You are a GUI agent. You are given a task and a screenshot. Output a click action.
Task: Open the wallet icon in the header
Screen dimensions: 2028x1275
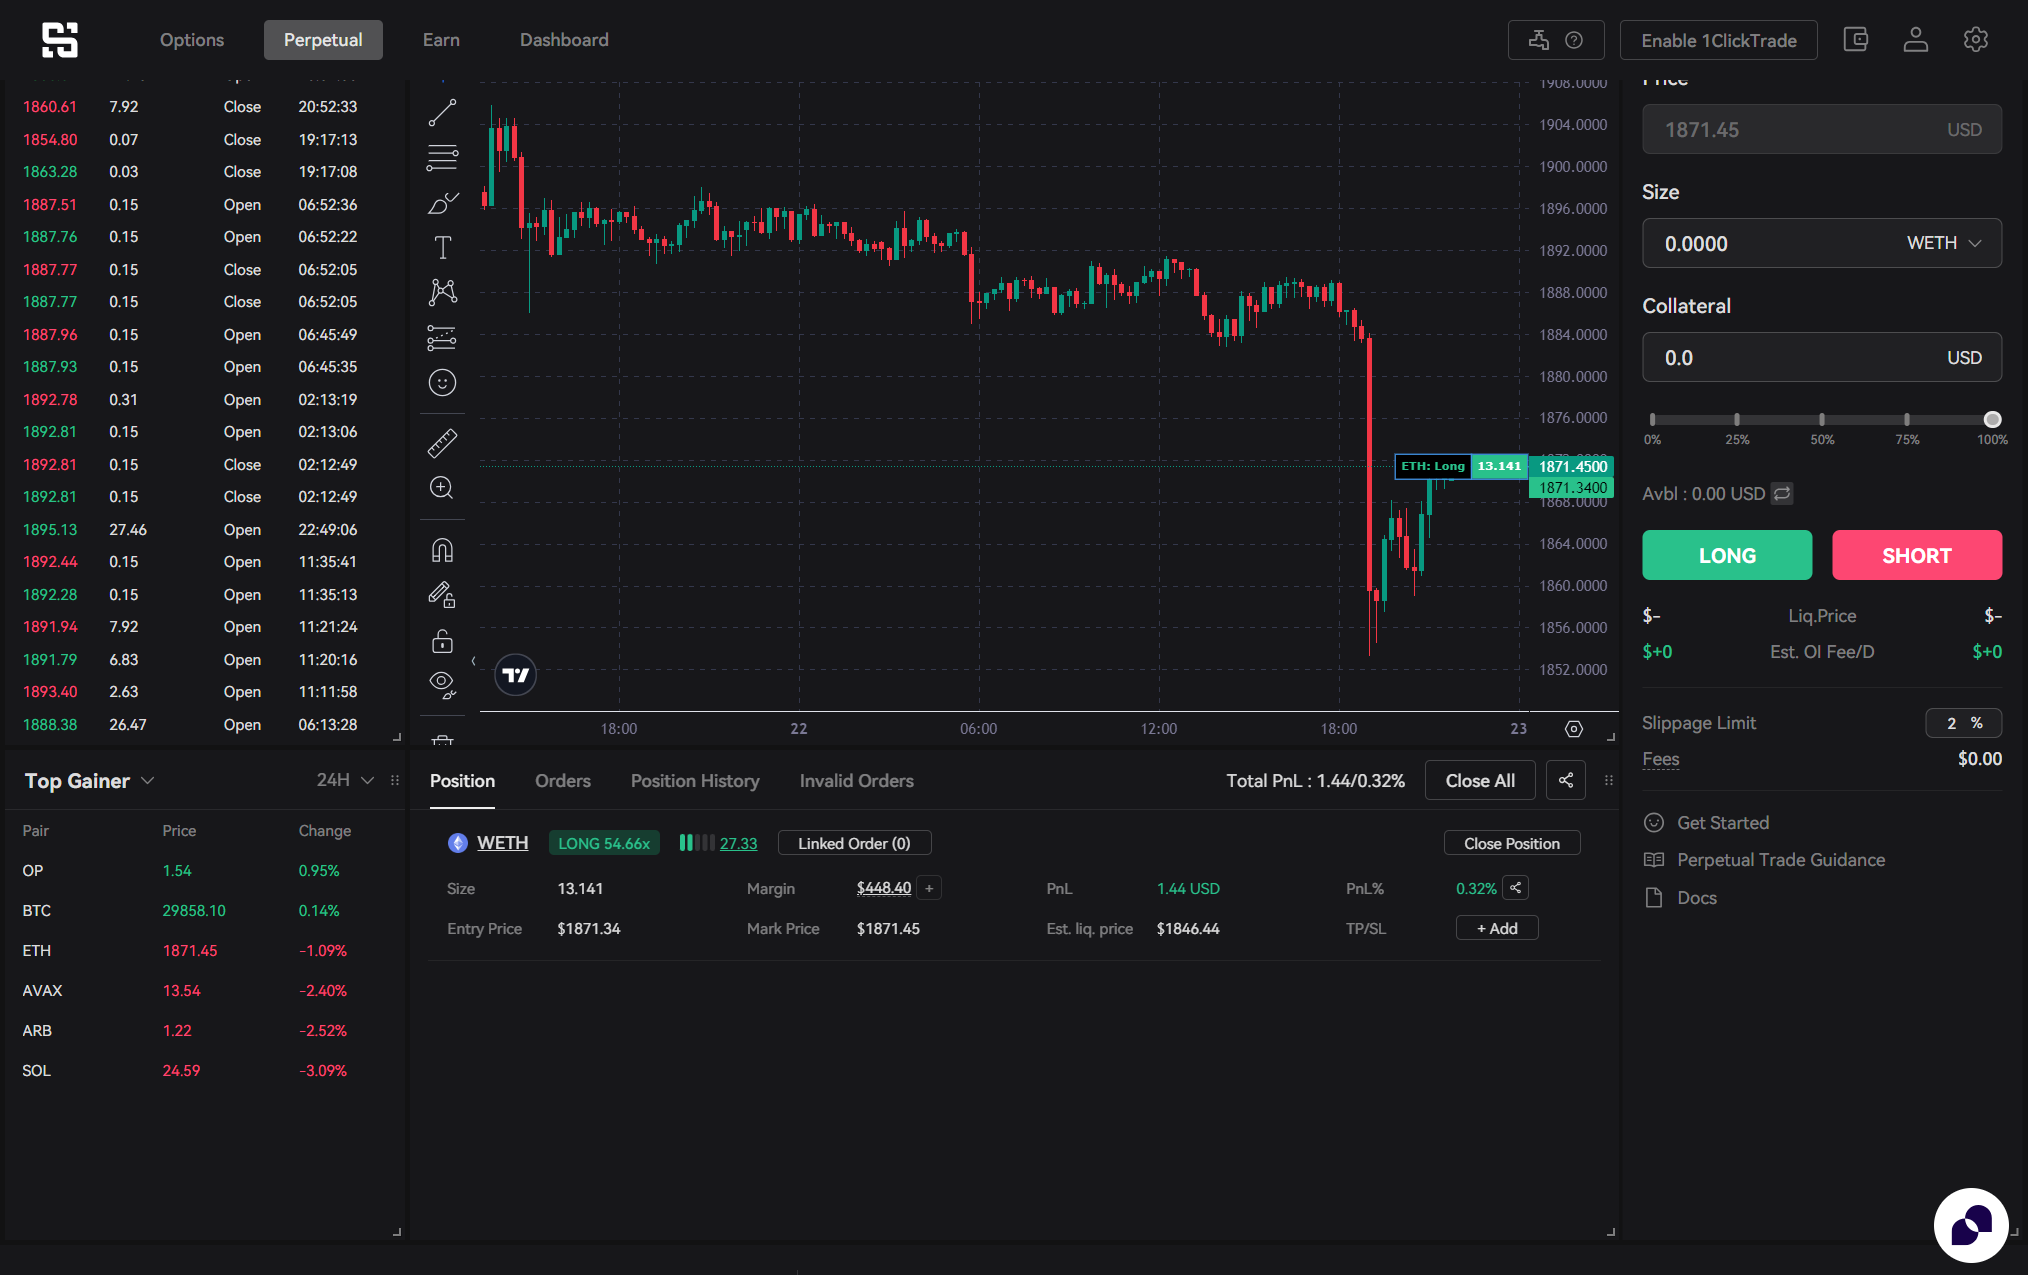pos(1856,40)
